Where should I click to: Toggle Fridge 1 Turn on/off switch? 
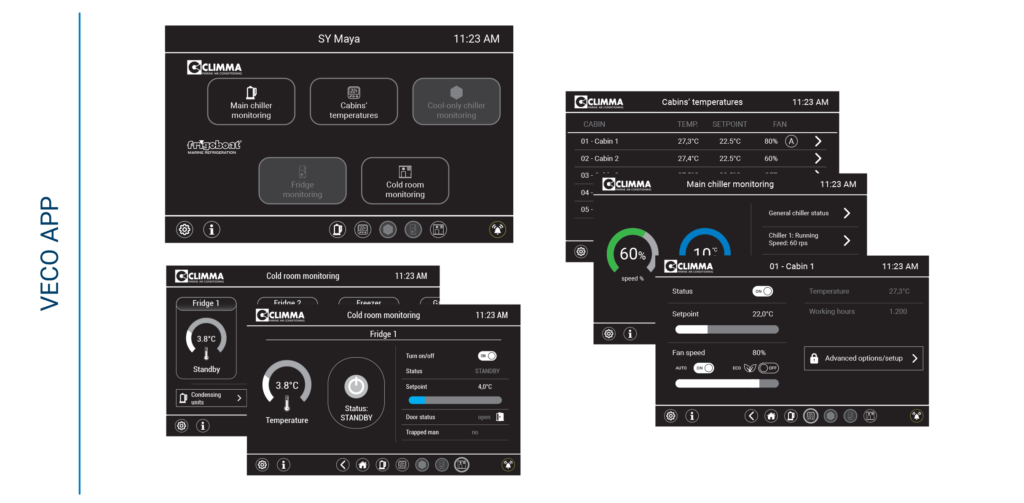tap(486, 355)
